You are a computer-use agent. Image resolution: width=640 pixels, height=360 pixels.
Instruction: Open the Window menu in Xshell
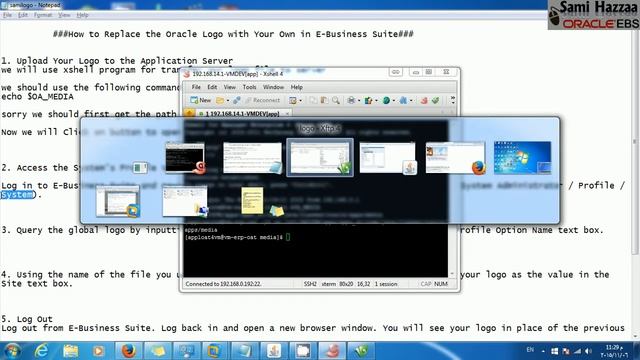273,87
